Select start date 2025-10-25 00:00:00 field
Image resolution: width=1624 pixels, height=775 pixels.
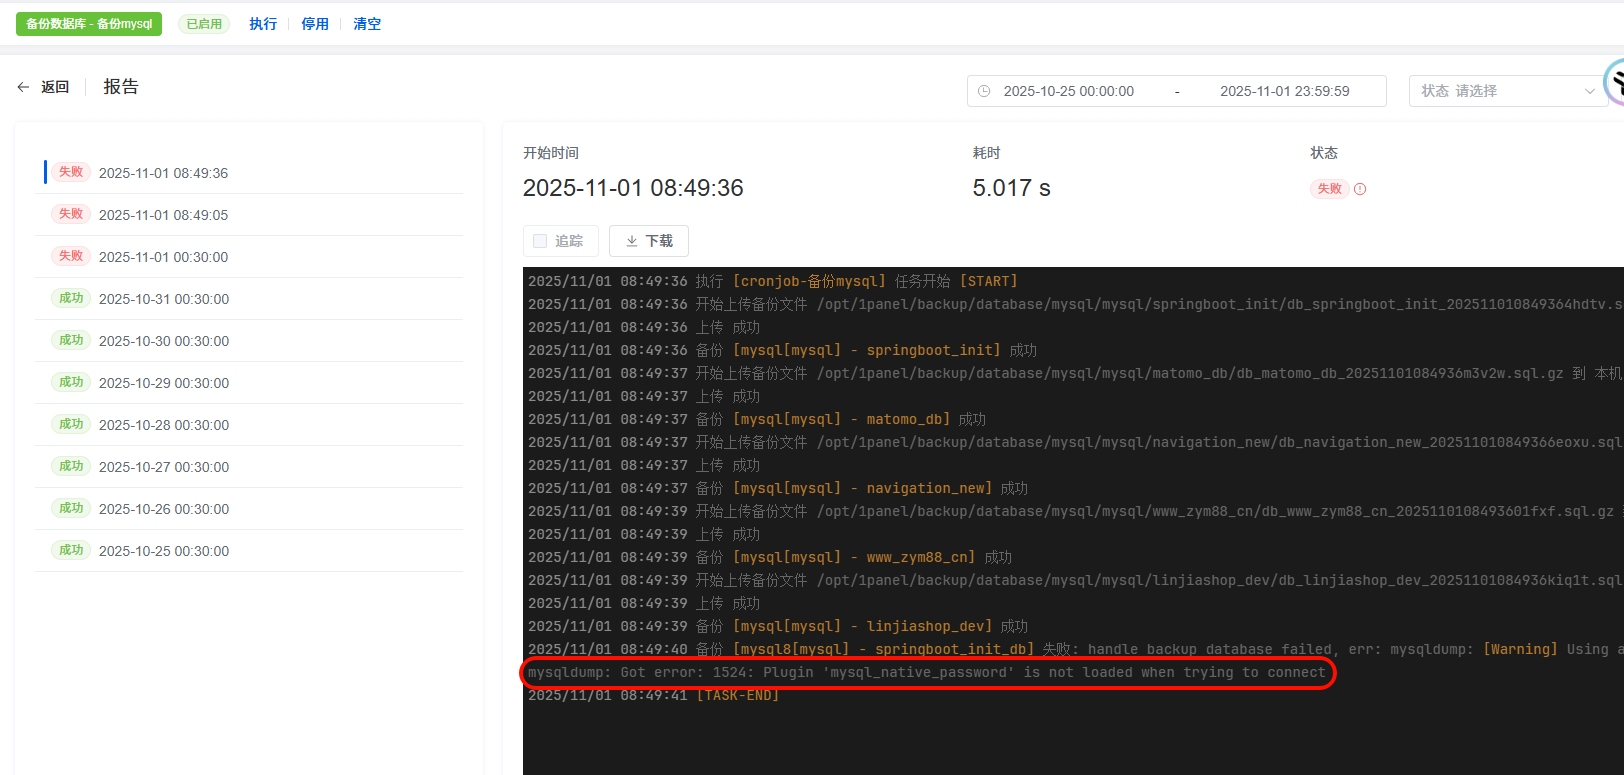[1068, 91]
